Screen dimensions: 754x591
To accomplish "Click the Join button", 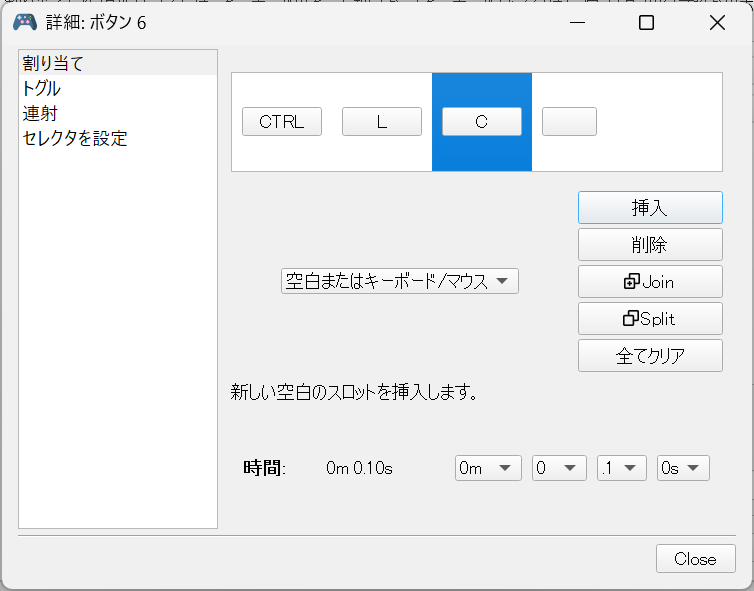I will 649,282.
